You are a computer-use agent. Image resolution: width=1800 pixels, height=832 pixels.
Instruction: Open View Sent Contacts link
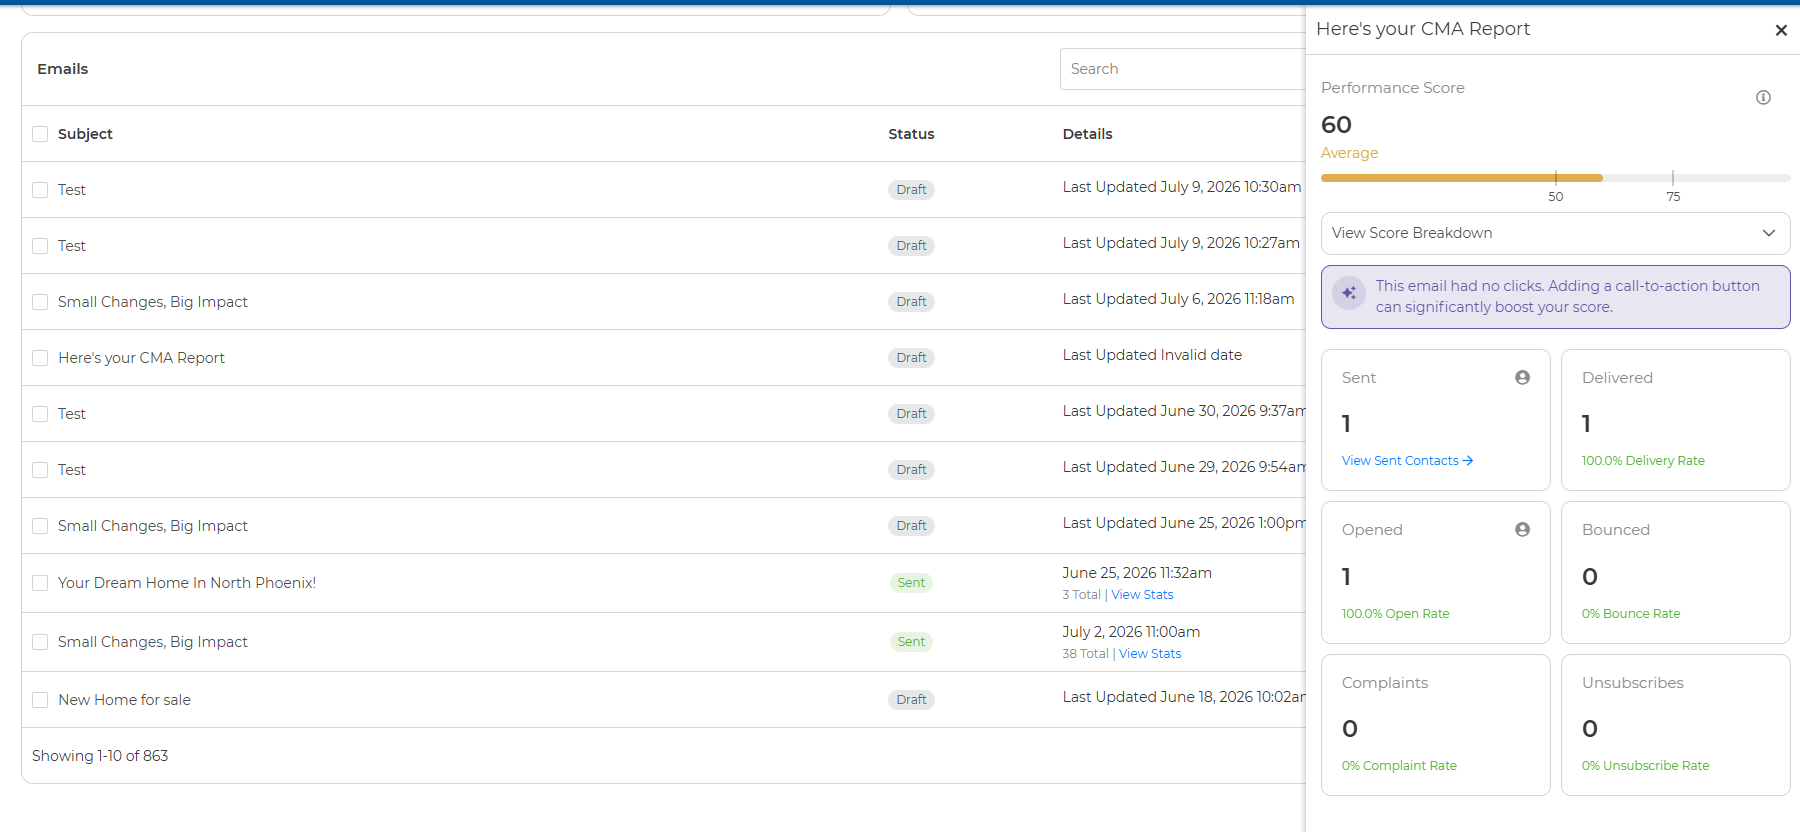[1407, 460]
